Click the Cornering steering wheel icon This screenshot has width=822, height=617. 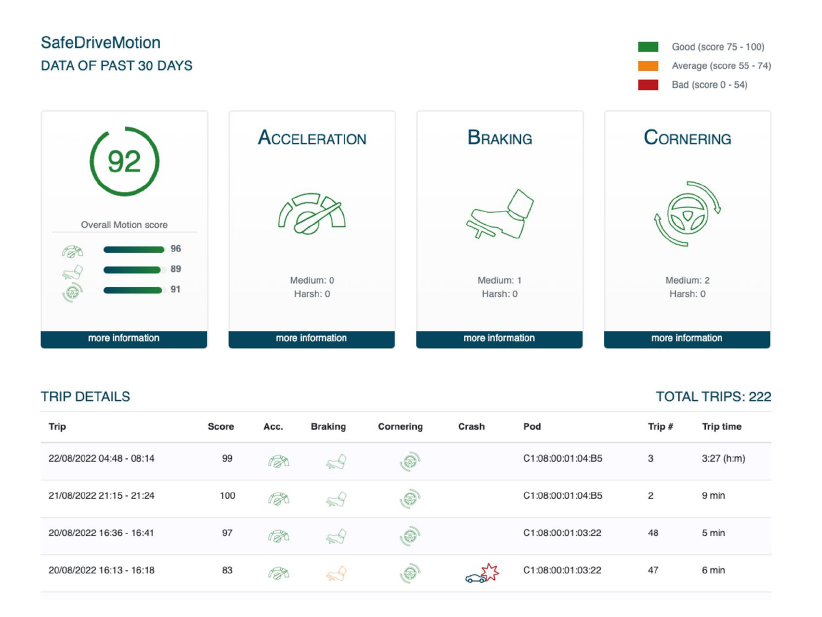point(687,216)
